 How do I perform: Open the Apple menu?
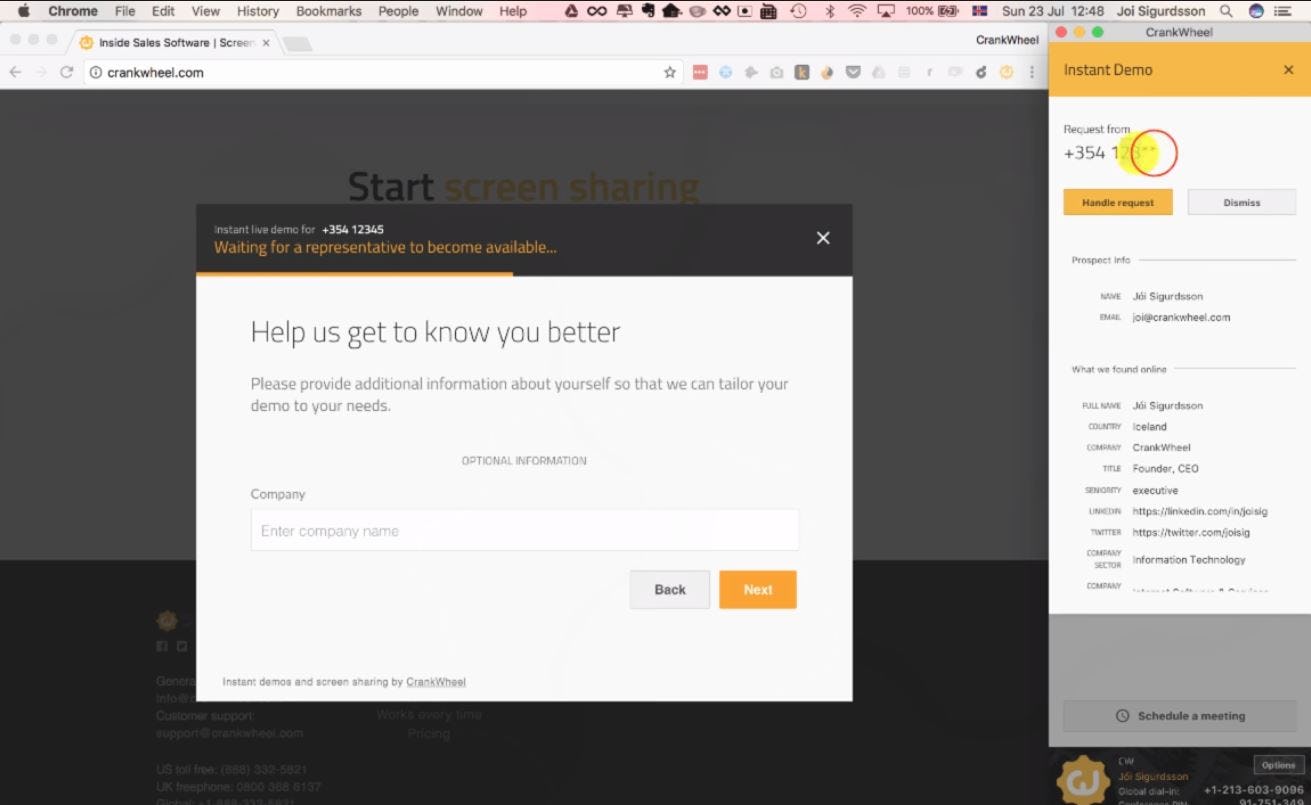click(x=23, y=11)
